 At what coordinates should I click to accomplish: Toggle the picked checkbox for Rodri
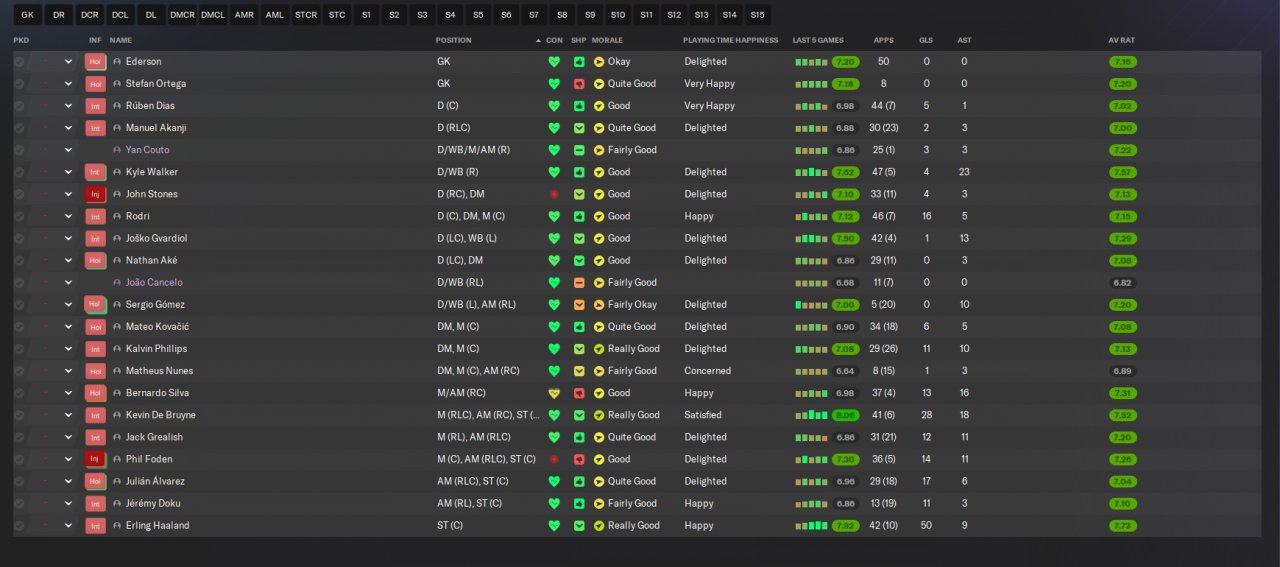click(19, 216)
